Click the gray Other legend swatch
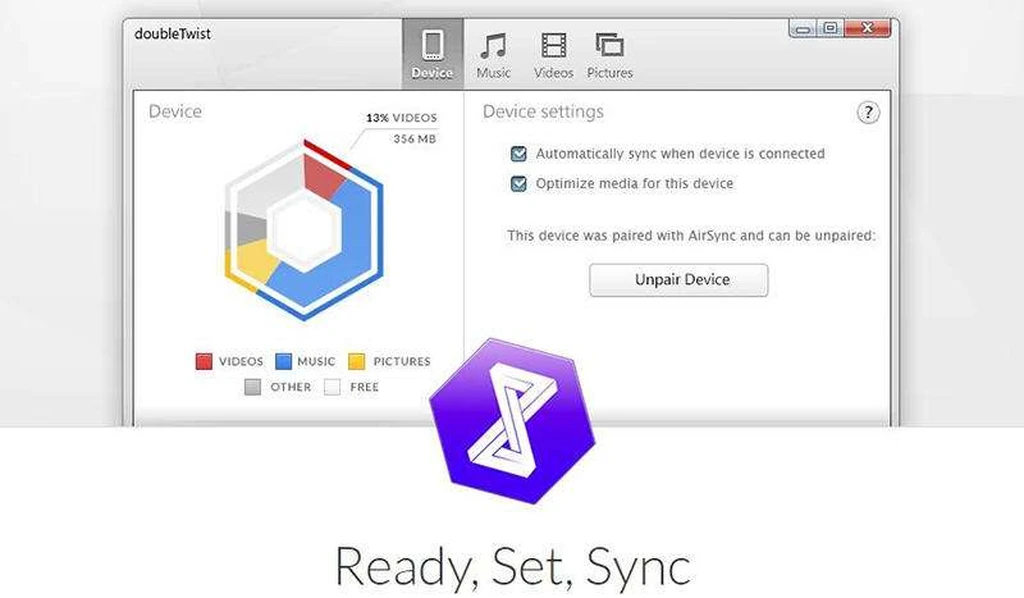 253,387
